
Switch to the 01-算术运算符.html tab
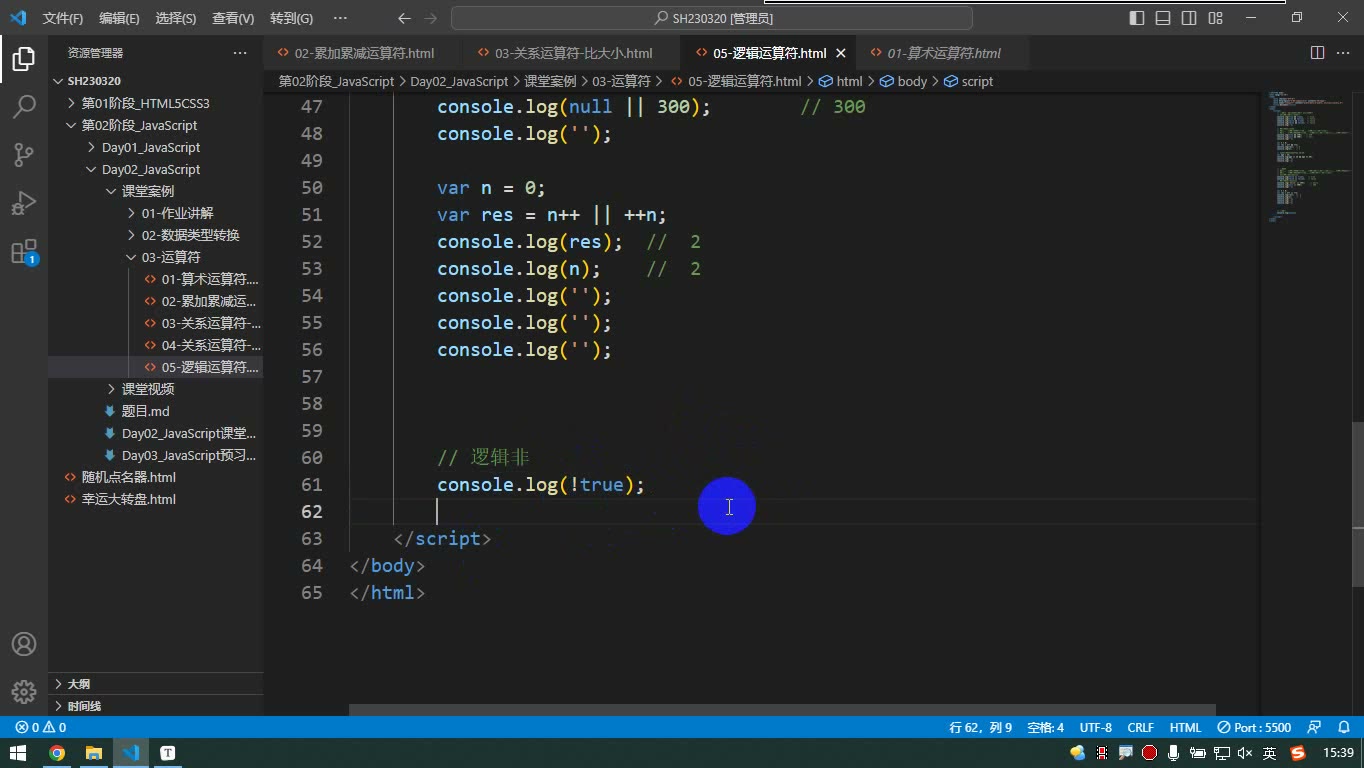(x=944, y=53)
